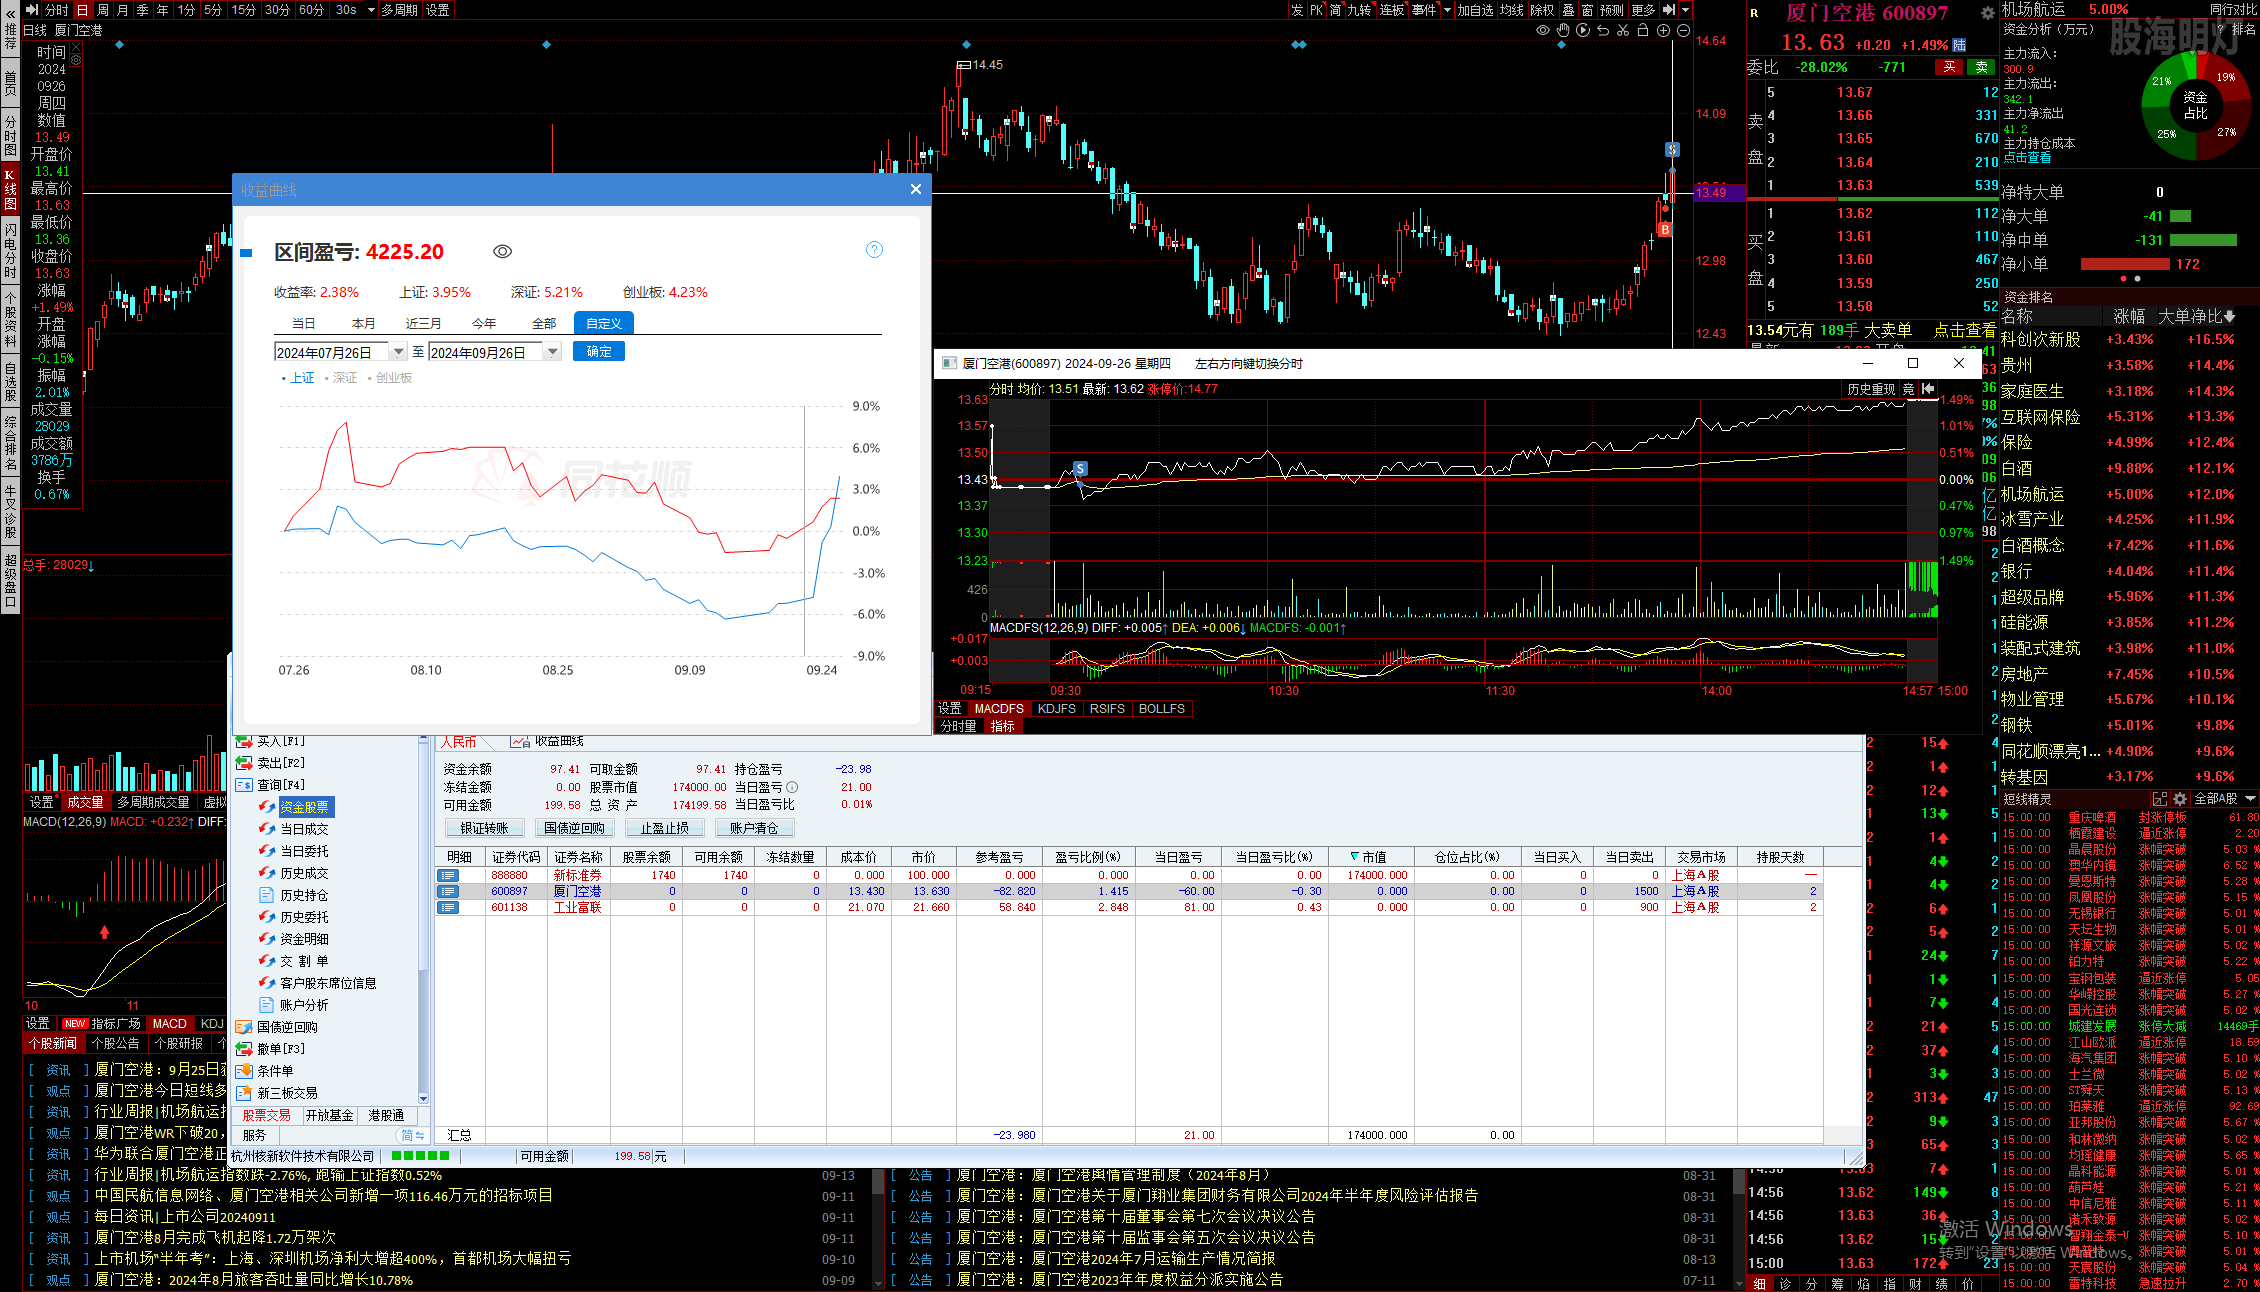Image resolution: width=2260 pixels, height=1292 pixels.
Task: Click the lock icon above chart
Action: coord(1643,30)
